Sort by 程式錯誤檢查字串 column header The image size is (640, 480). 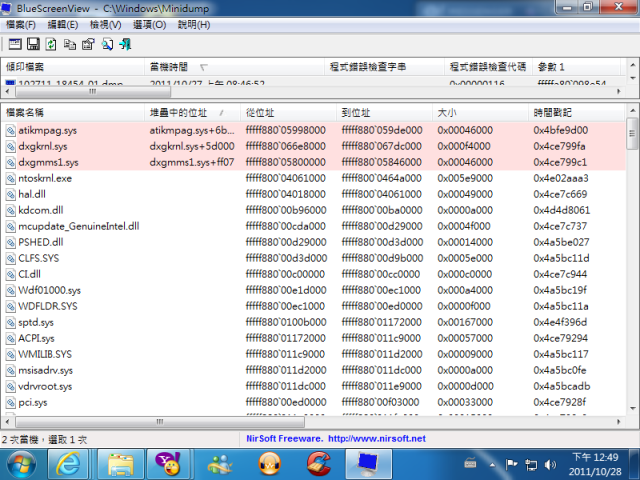pyautogui.click(x=384, y=67)
